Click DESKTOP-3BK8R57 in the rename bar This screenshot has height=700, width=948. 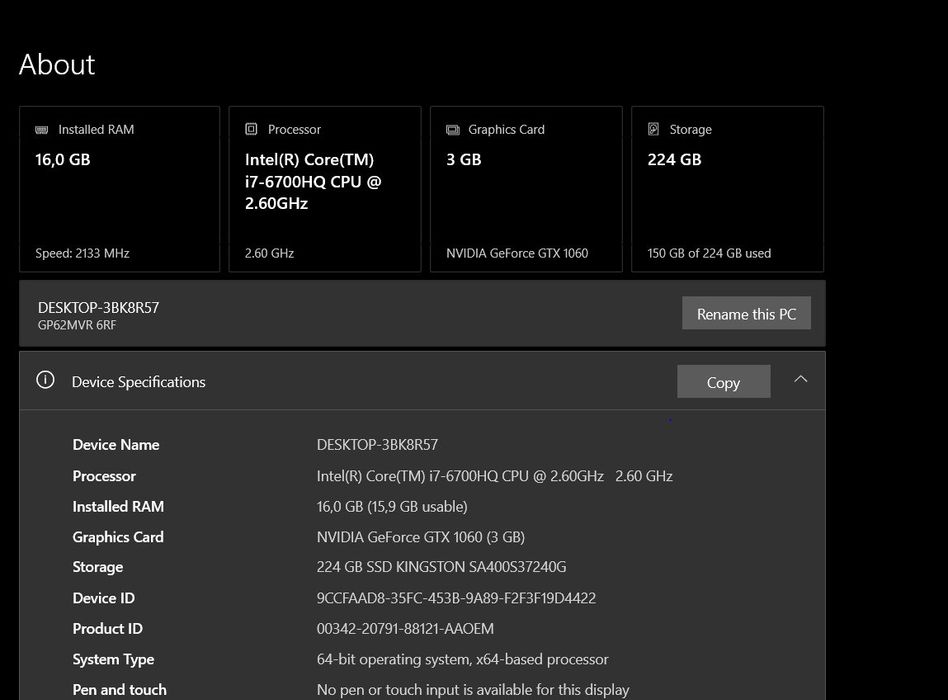[x=99, y=308]
